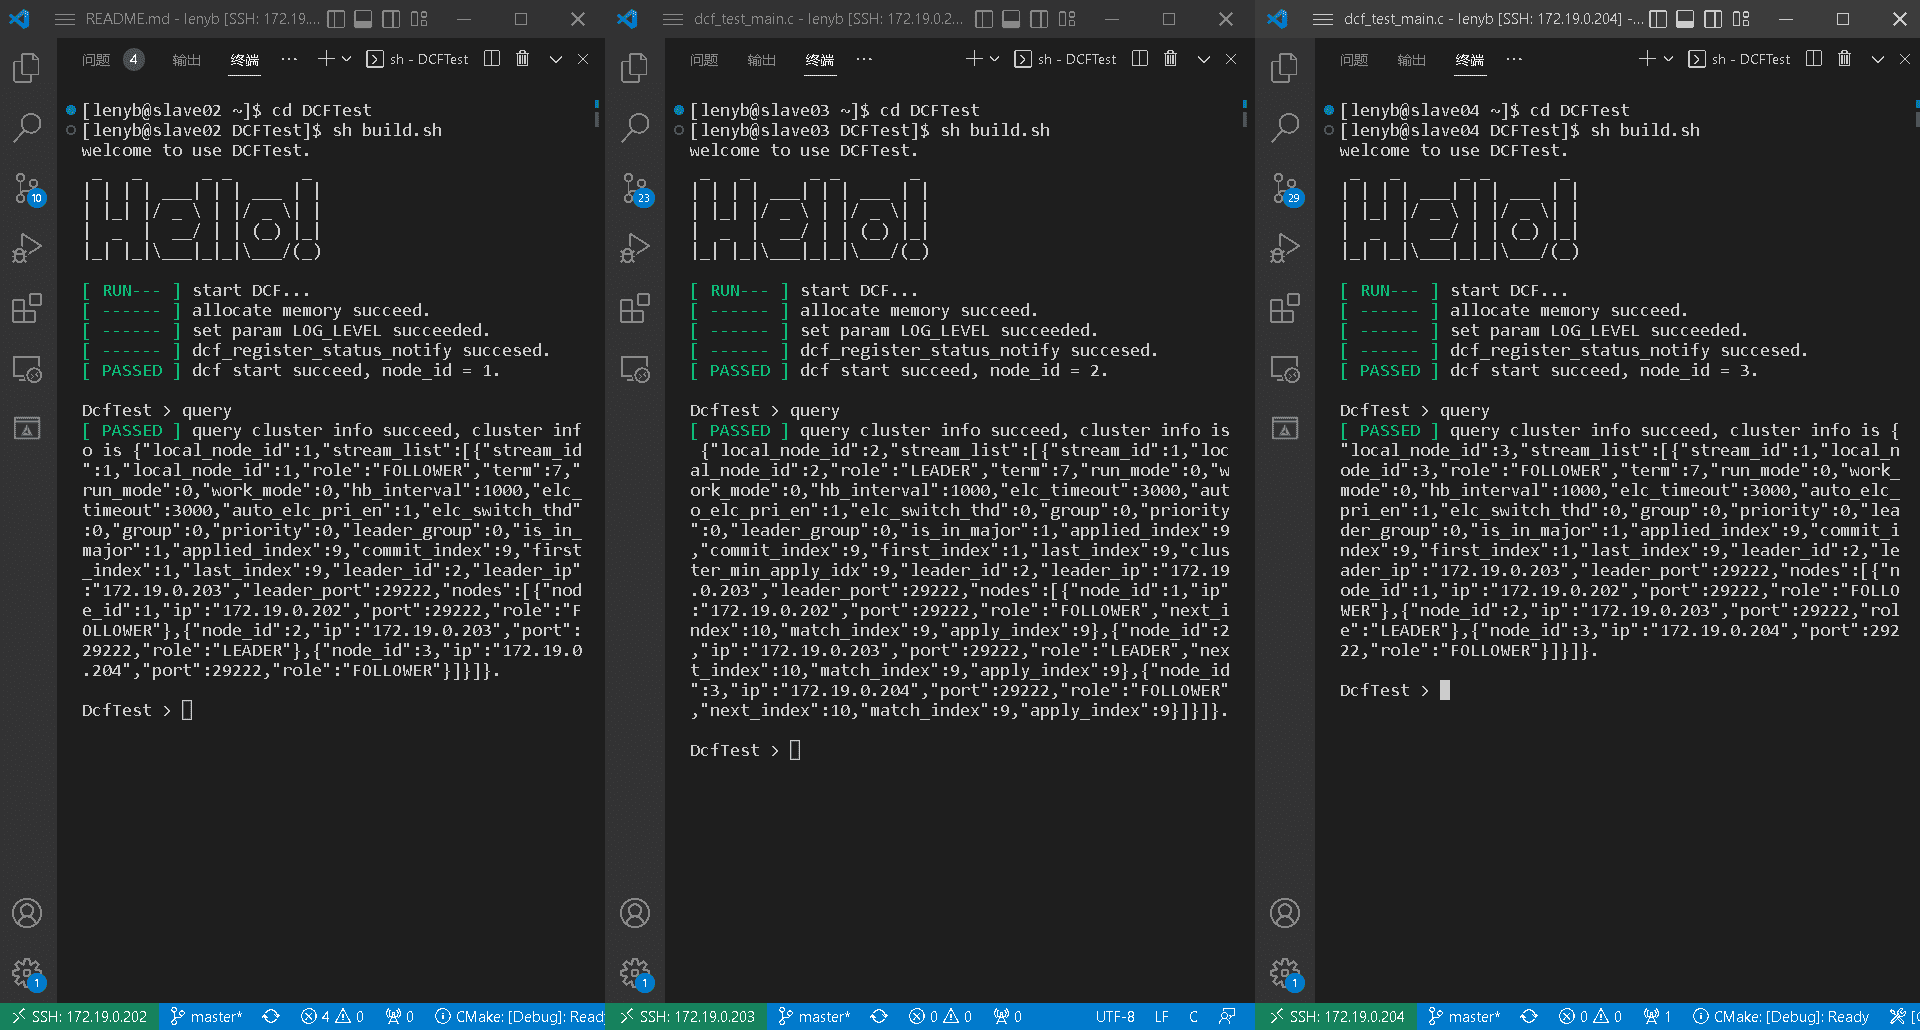Add new terminal in slave02 window
The height and width of the screenshot is (1030, 1920).
tap(325, 59)
